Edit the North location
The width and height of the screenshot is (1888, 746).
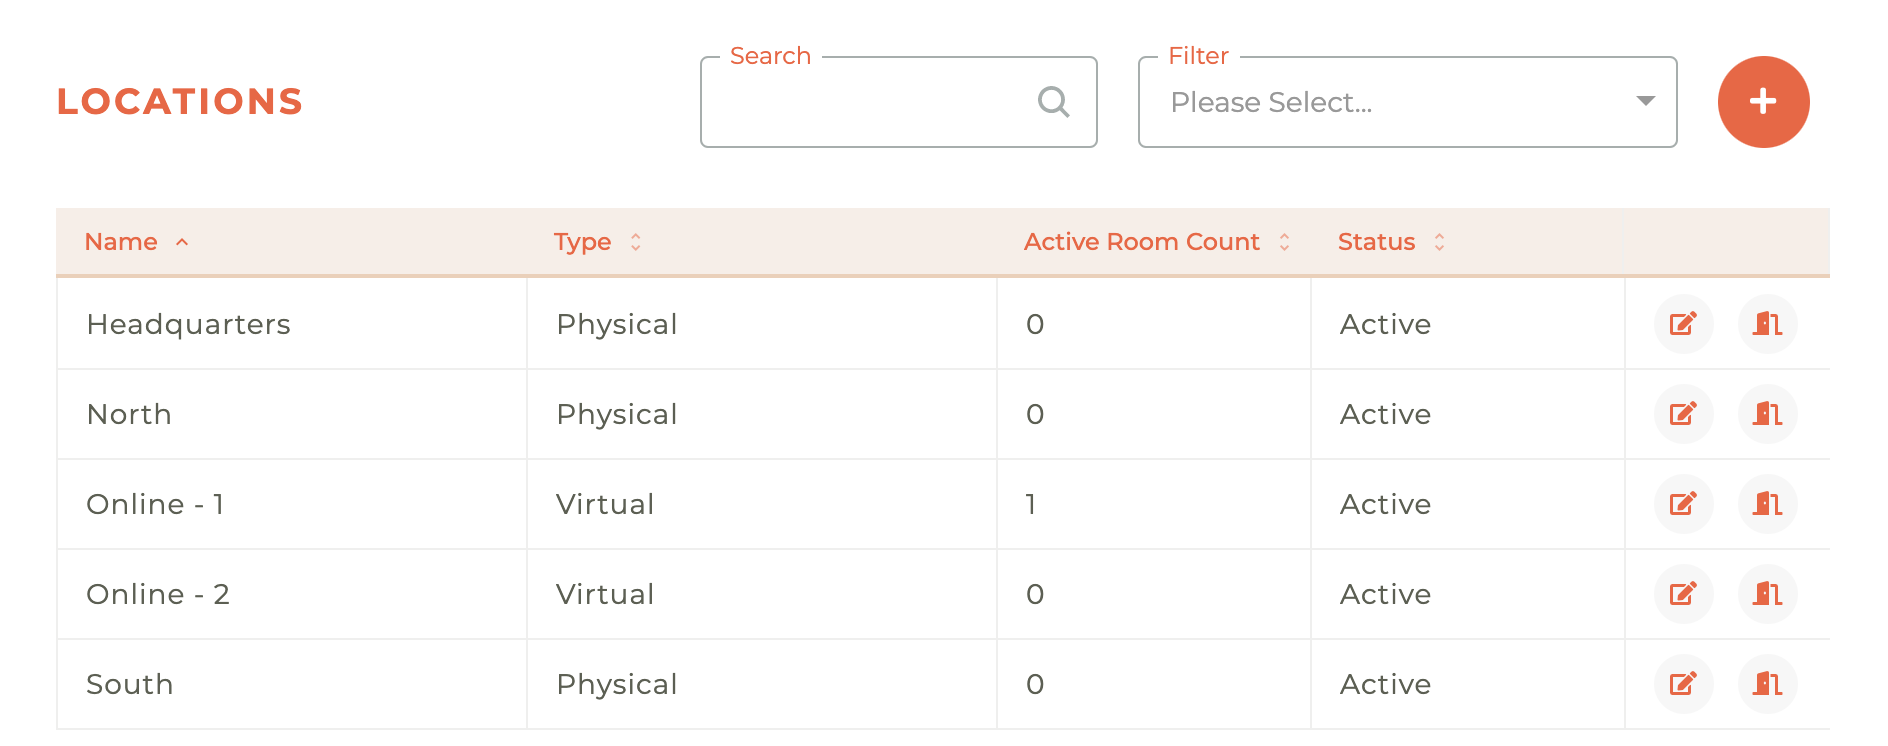1683,414
